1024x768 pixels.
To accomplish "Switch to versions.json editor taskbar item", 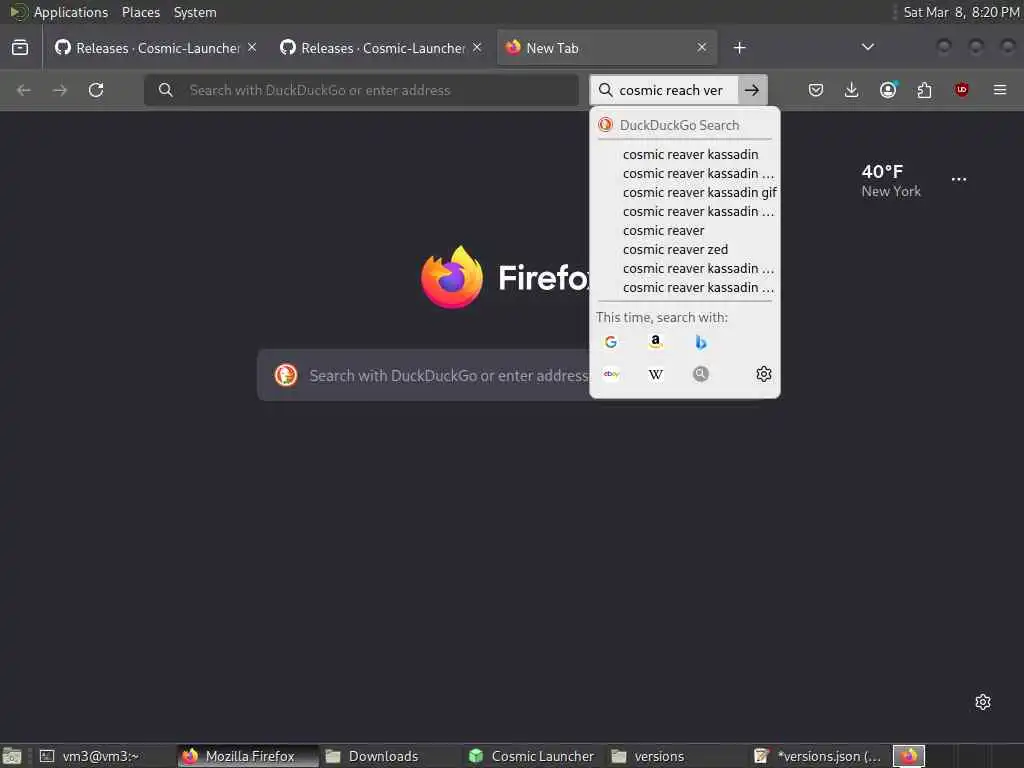I will [819, 756].
